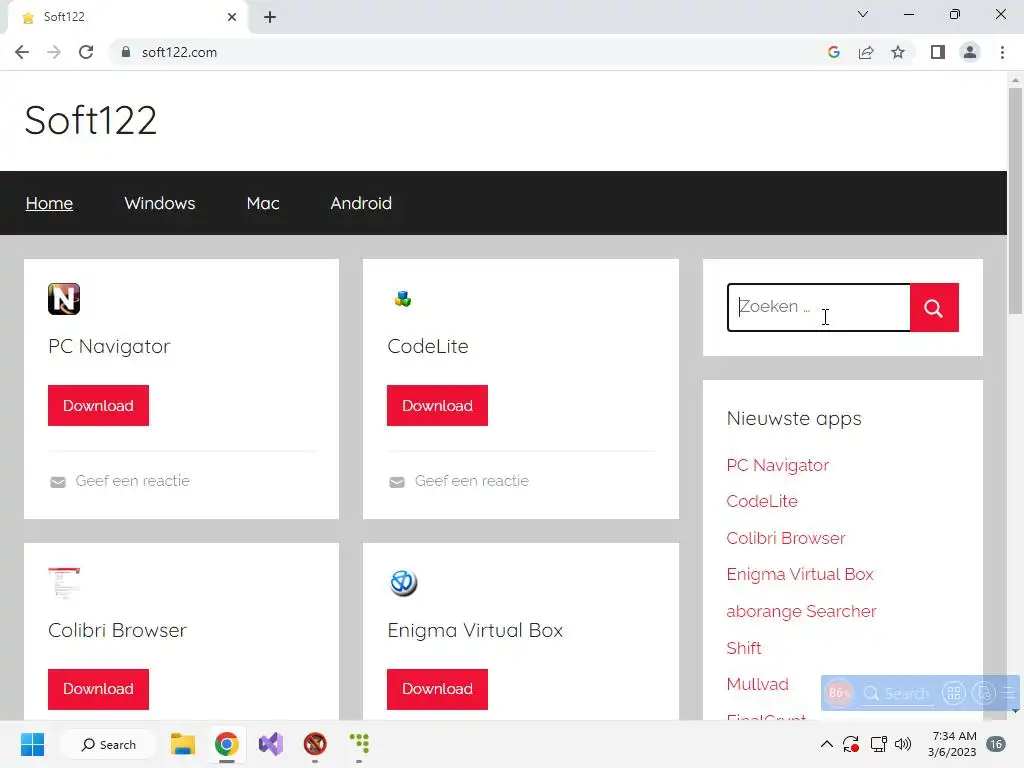Screen dimensions: 1024x768
Task: Click the taskbar Search box
Action: coord(108,744)
